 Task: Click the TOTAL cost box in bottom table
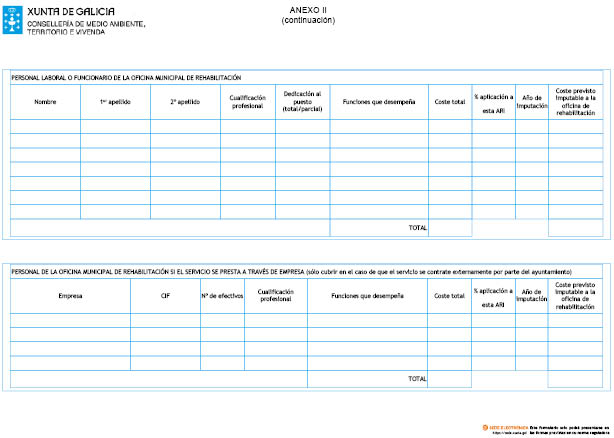point(450,379)
